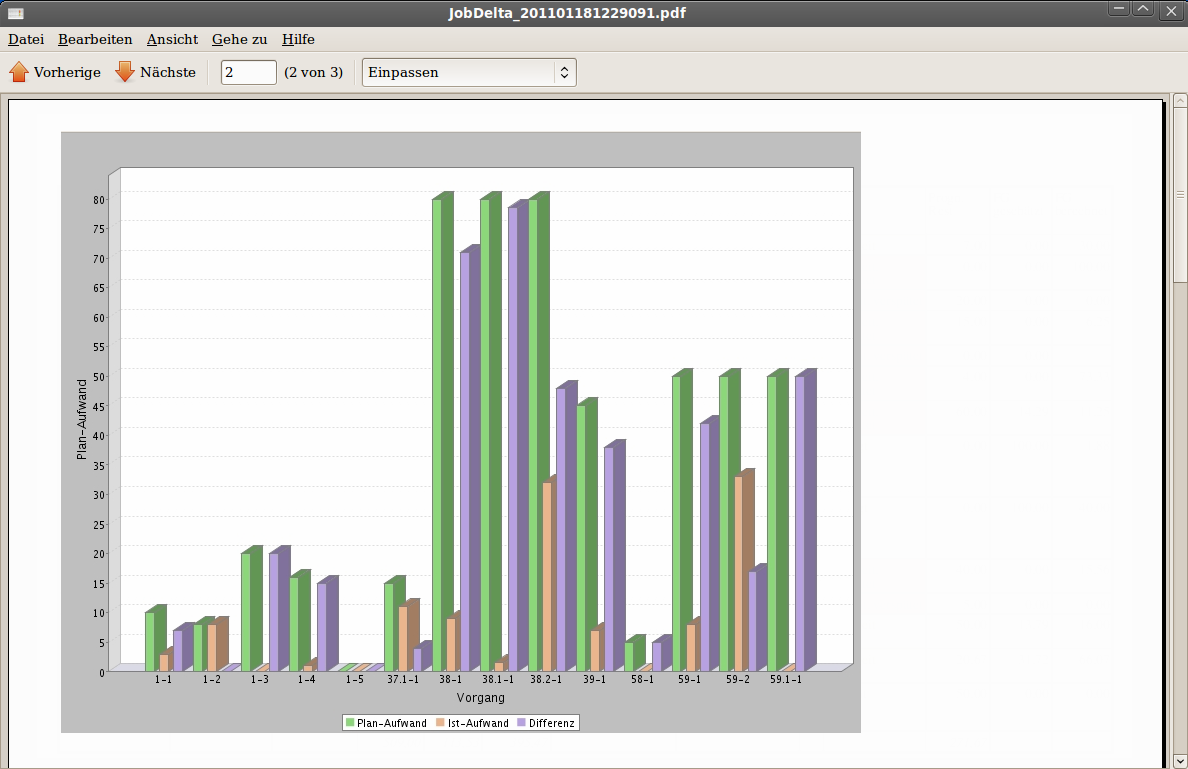Click the scrollbar down arrow
This screenshot has width=1188, height=769.
point(1179,761)
